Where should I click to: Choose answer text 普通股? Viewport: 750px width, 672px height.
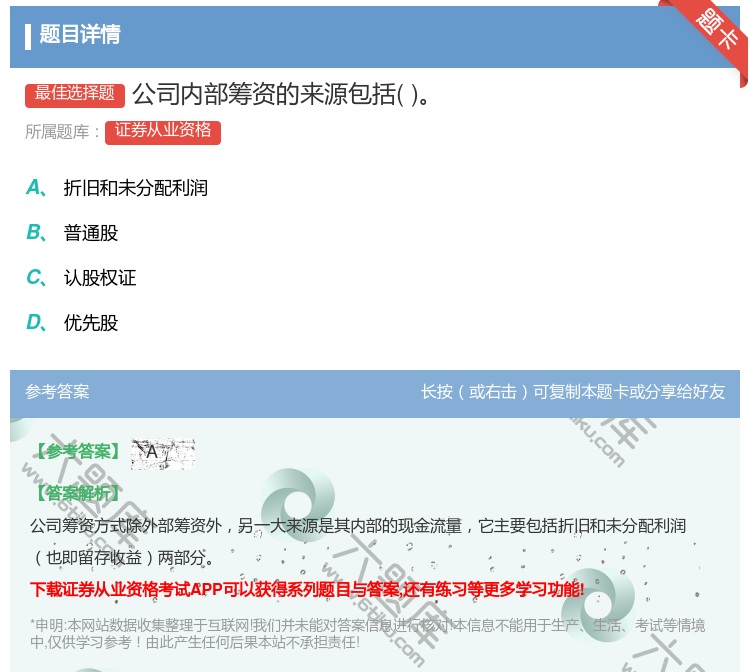coord(91,233)
